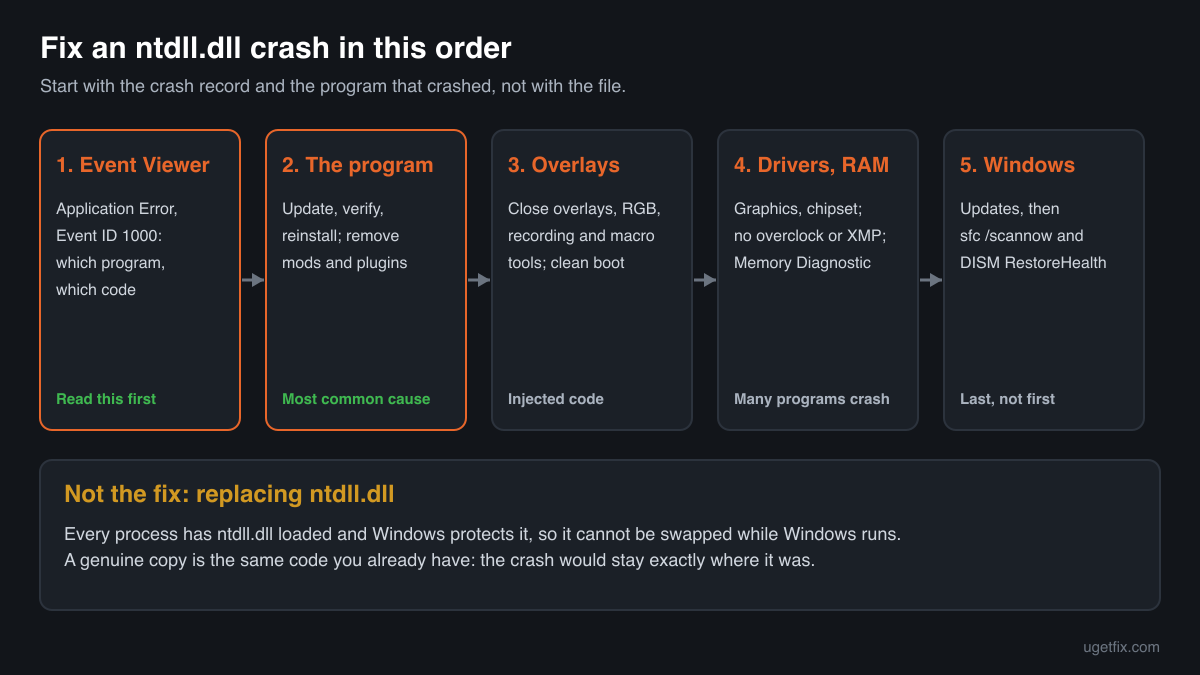Click the 'Graphics, chipset;' line
Viewport: 1200px width, 675px height.
pyautogui.click(x=798, y=209)
